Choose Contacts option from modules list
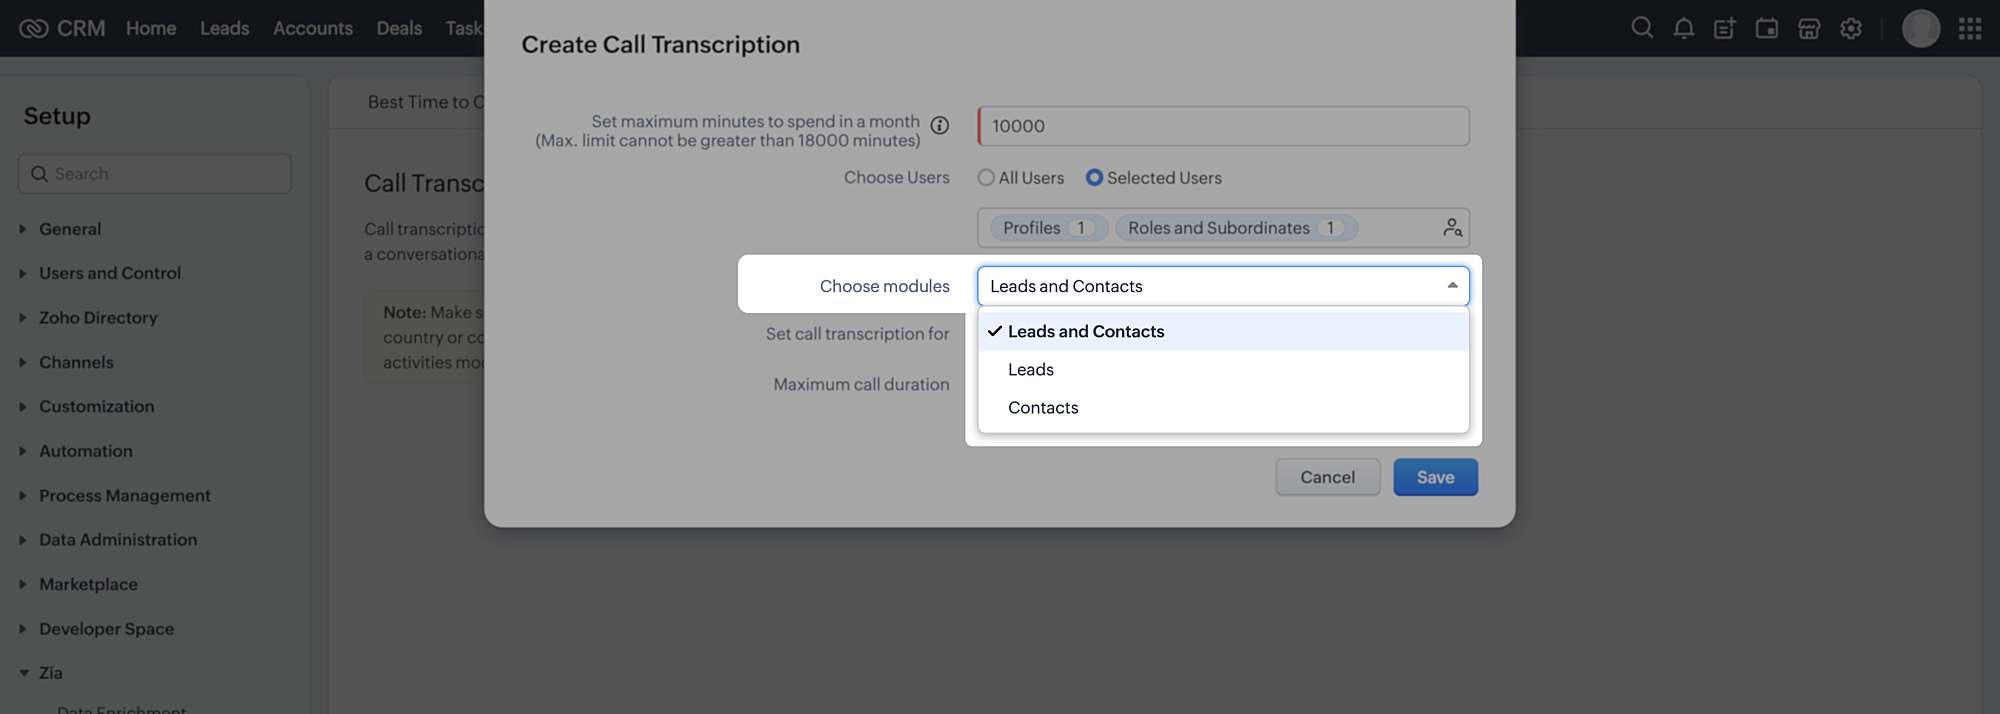The width and height of the screenshot is (2000, 714). (1043, 408)
